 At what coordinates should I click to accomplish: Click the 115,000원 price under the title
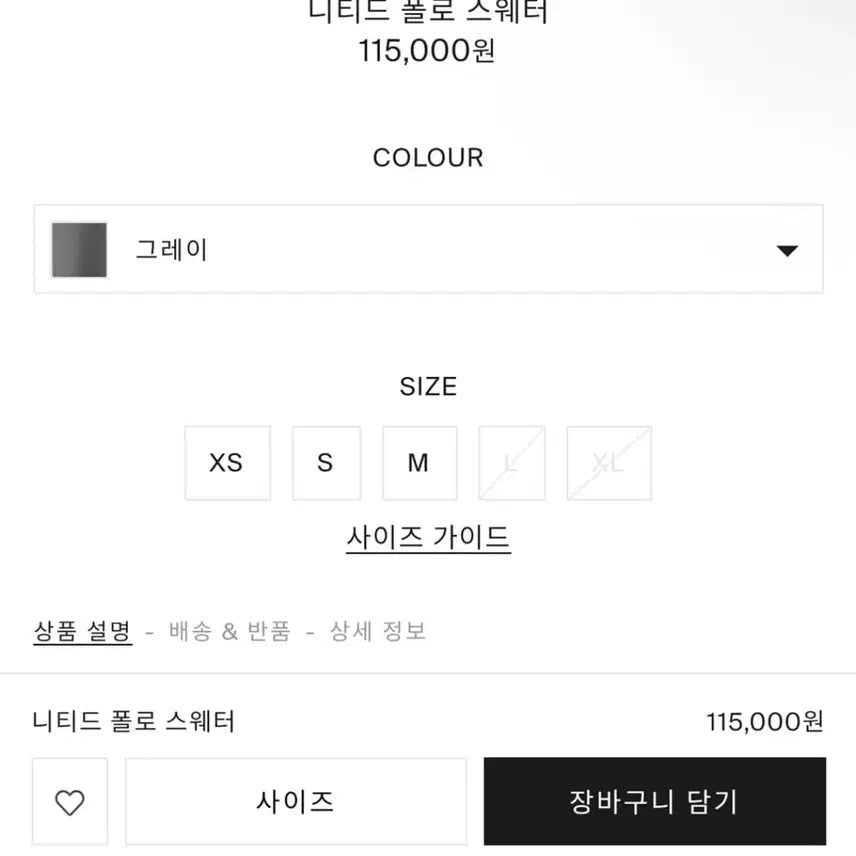tap(428, 50)
